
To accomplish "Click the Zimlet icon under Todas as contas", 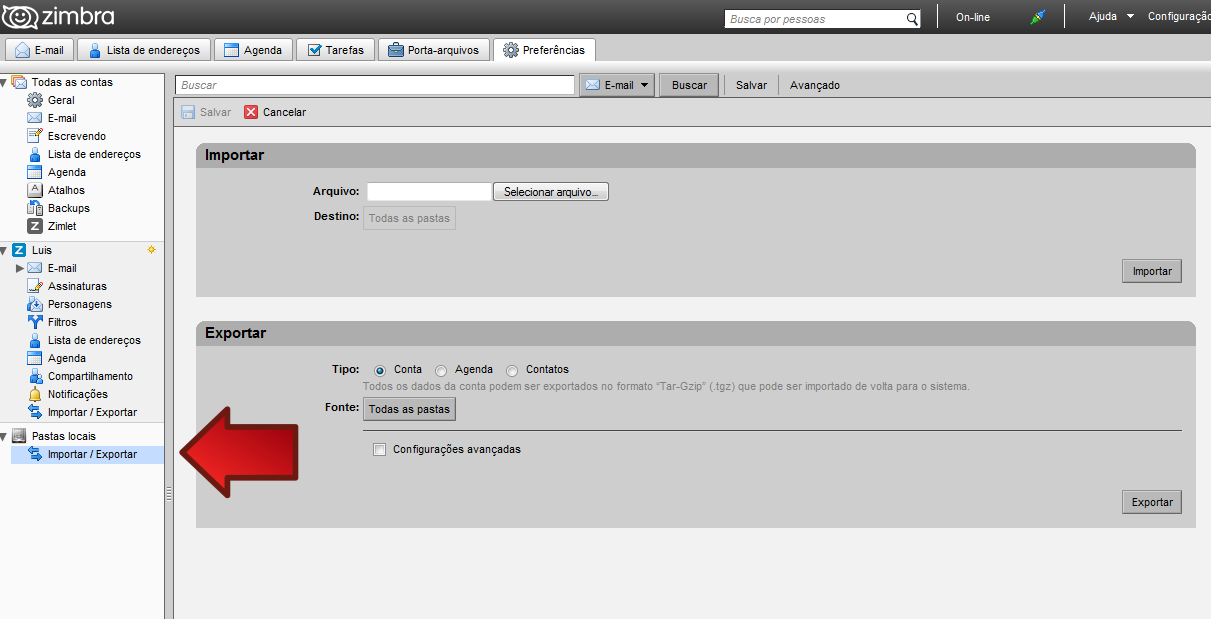I will (35, 226).
